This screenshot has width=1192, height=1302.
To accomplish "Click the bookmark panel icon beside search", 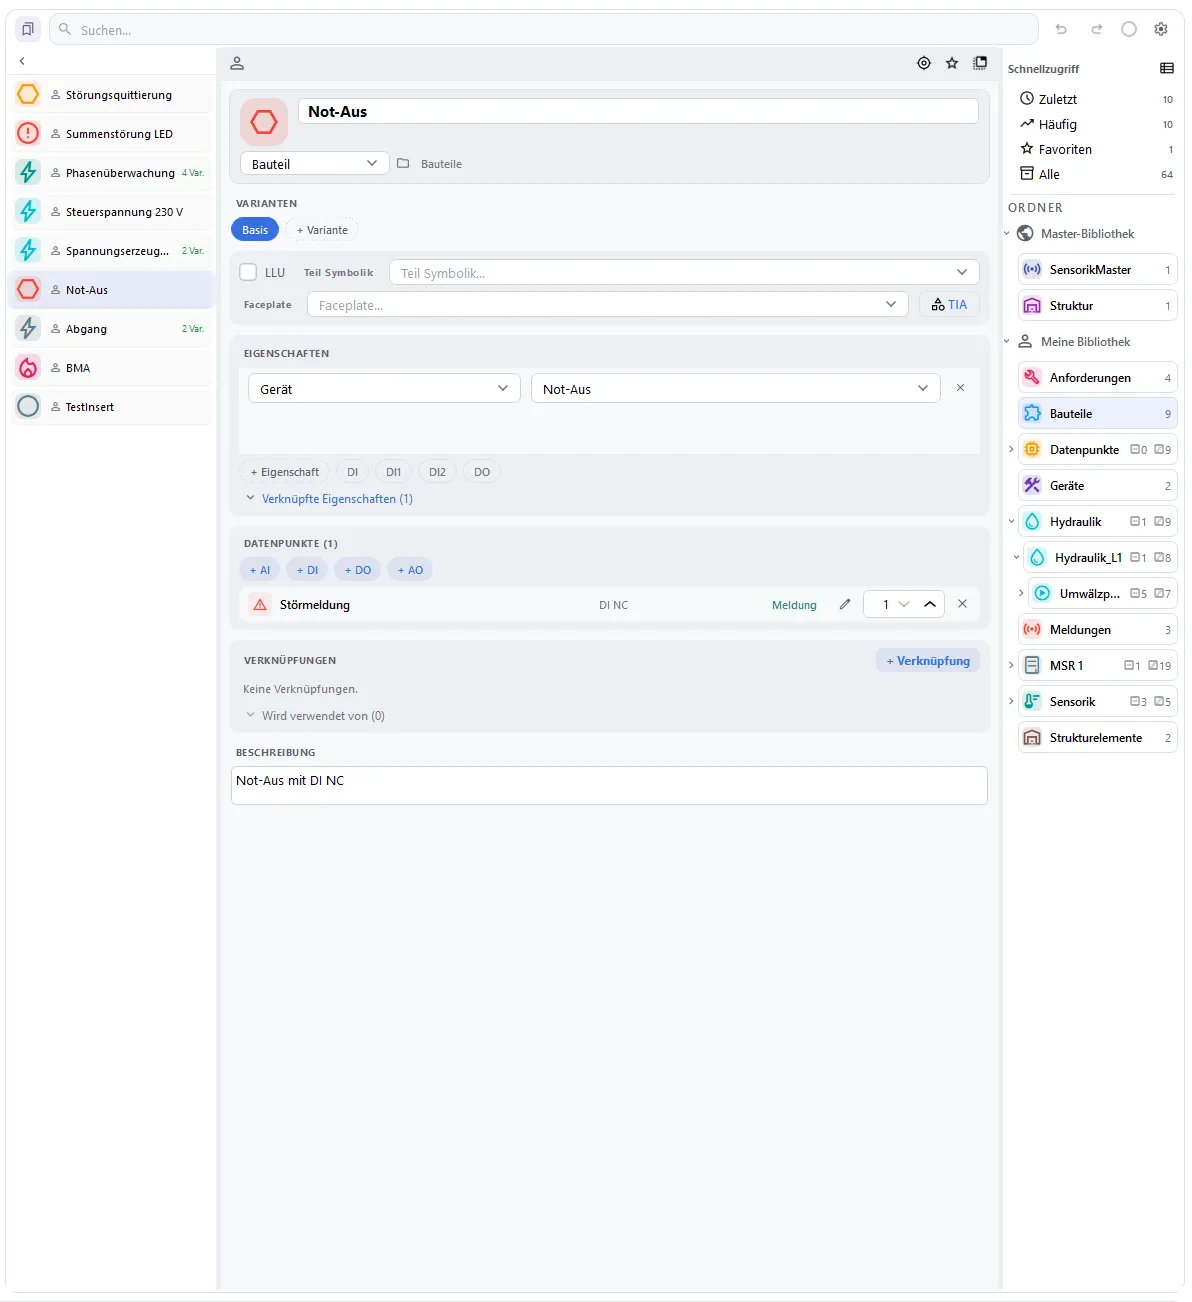I will pyautogui.click(x=28, y=29).
